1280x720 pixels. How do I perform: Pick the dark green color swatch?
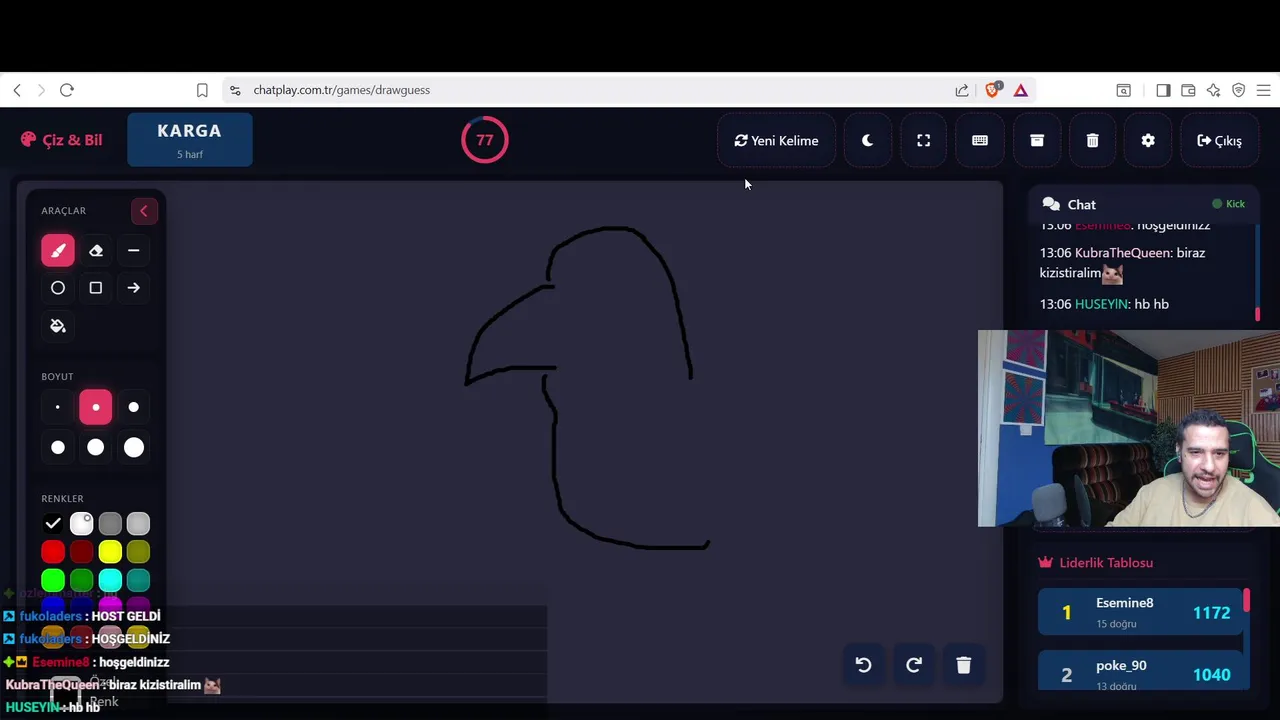[82, 580]
